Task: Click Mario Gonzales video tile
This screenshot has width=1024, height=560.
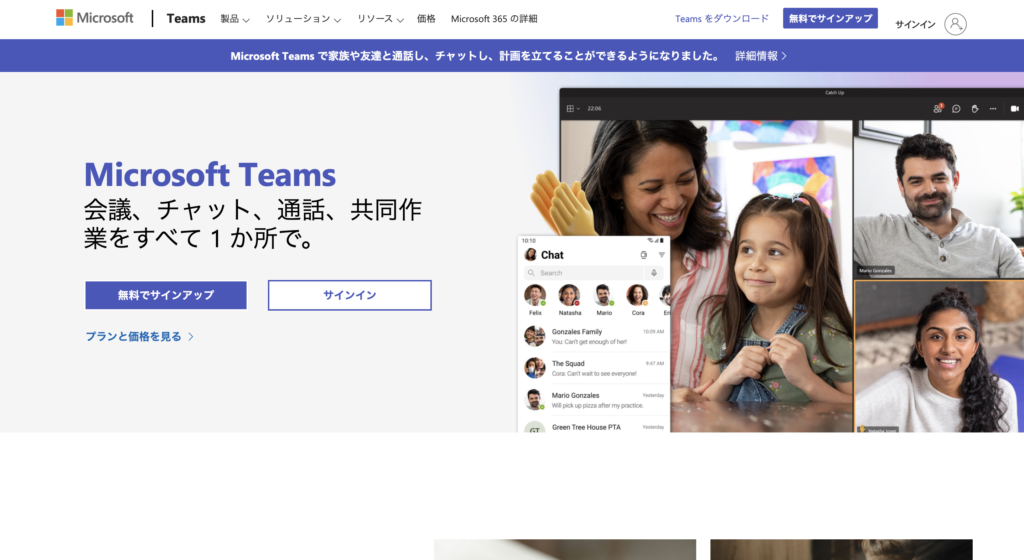Action: pyautogui.click(x=938, y=199)
